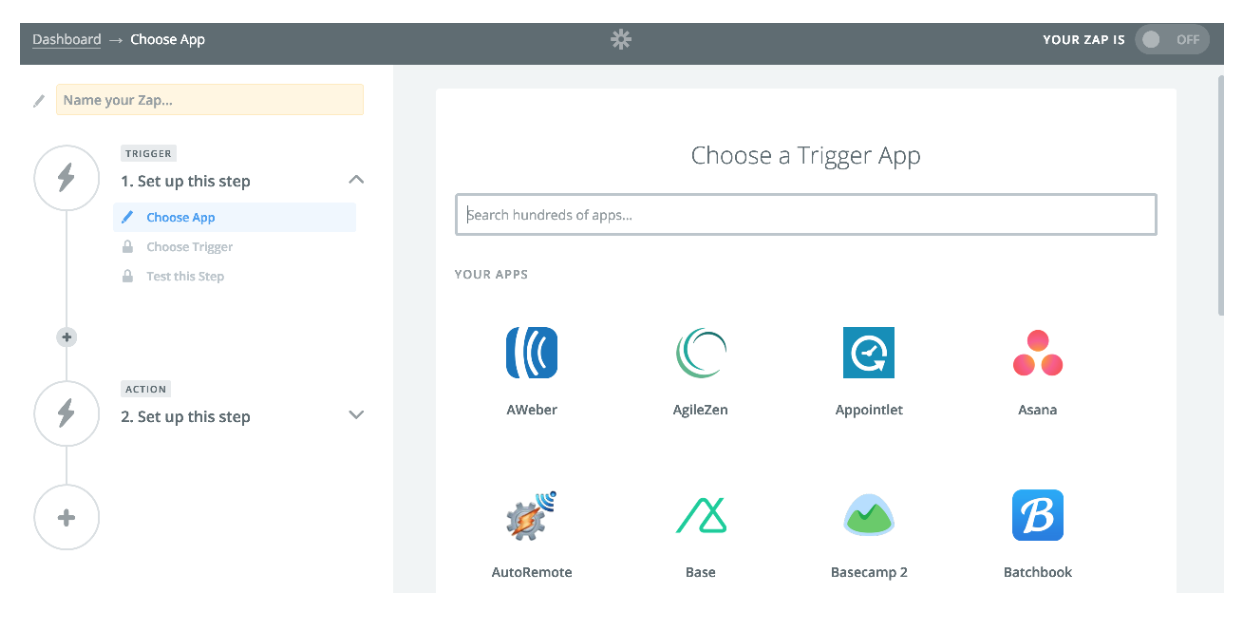This screenshot has height=625, width=1245.
Task: Select the AgileZen app icon
Action: pos(700,352)
